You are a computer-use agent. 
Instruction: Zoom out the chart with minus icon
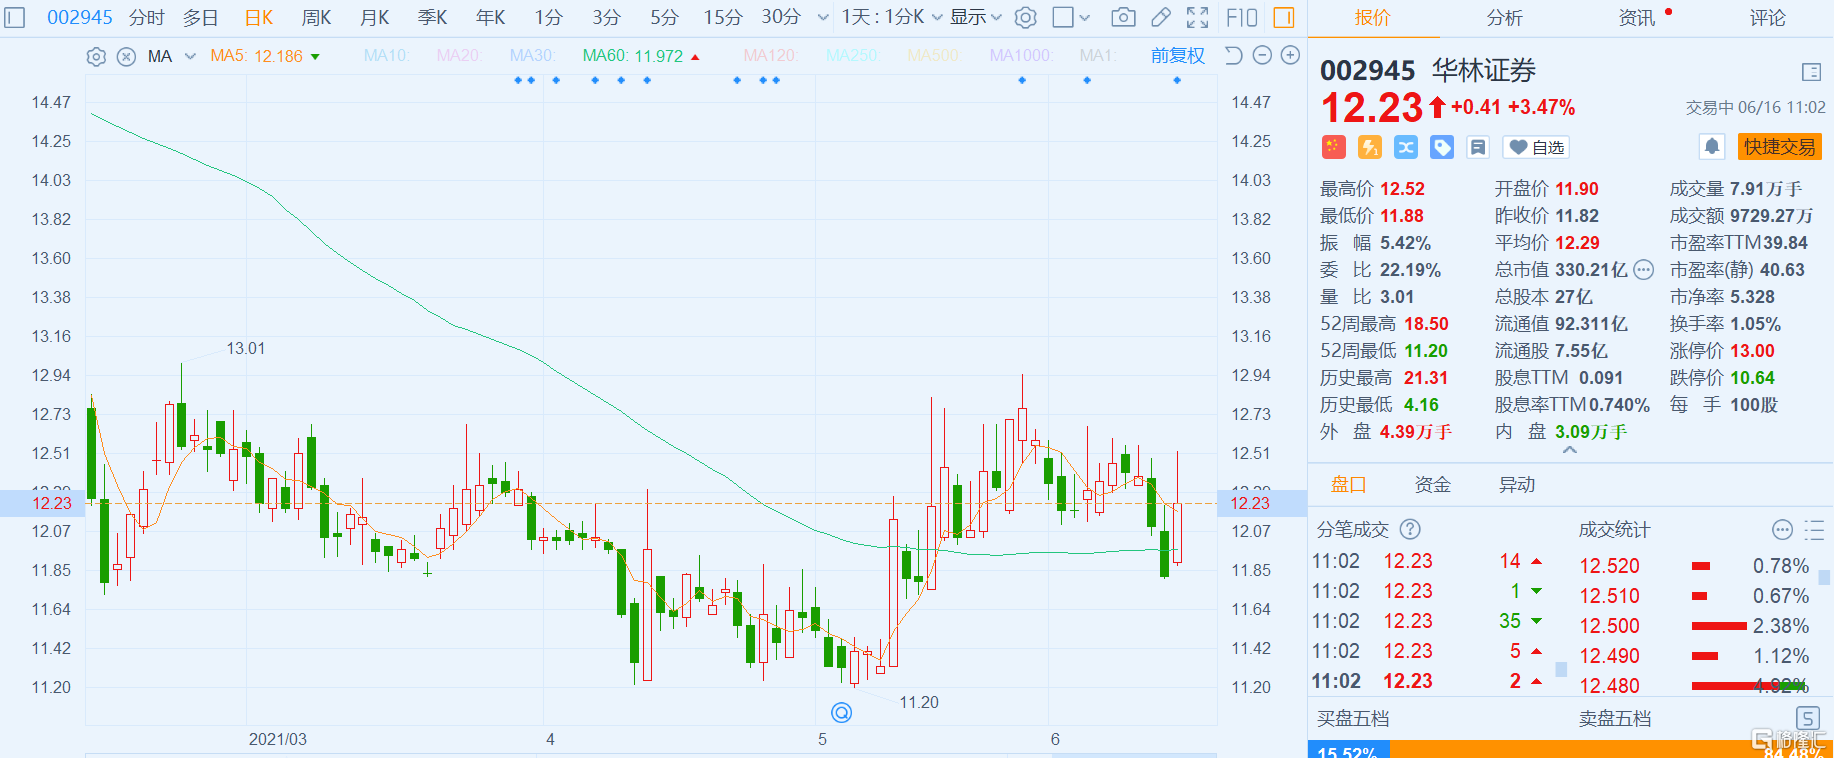(x=1262, y=56)
